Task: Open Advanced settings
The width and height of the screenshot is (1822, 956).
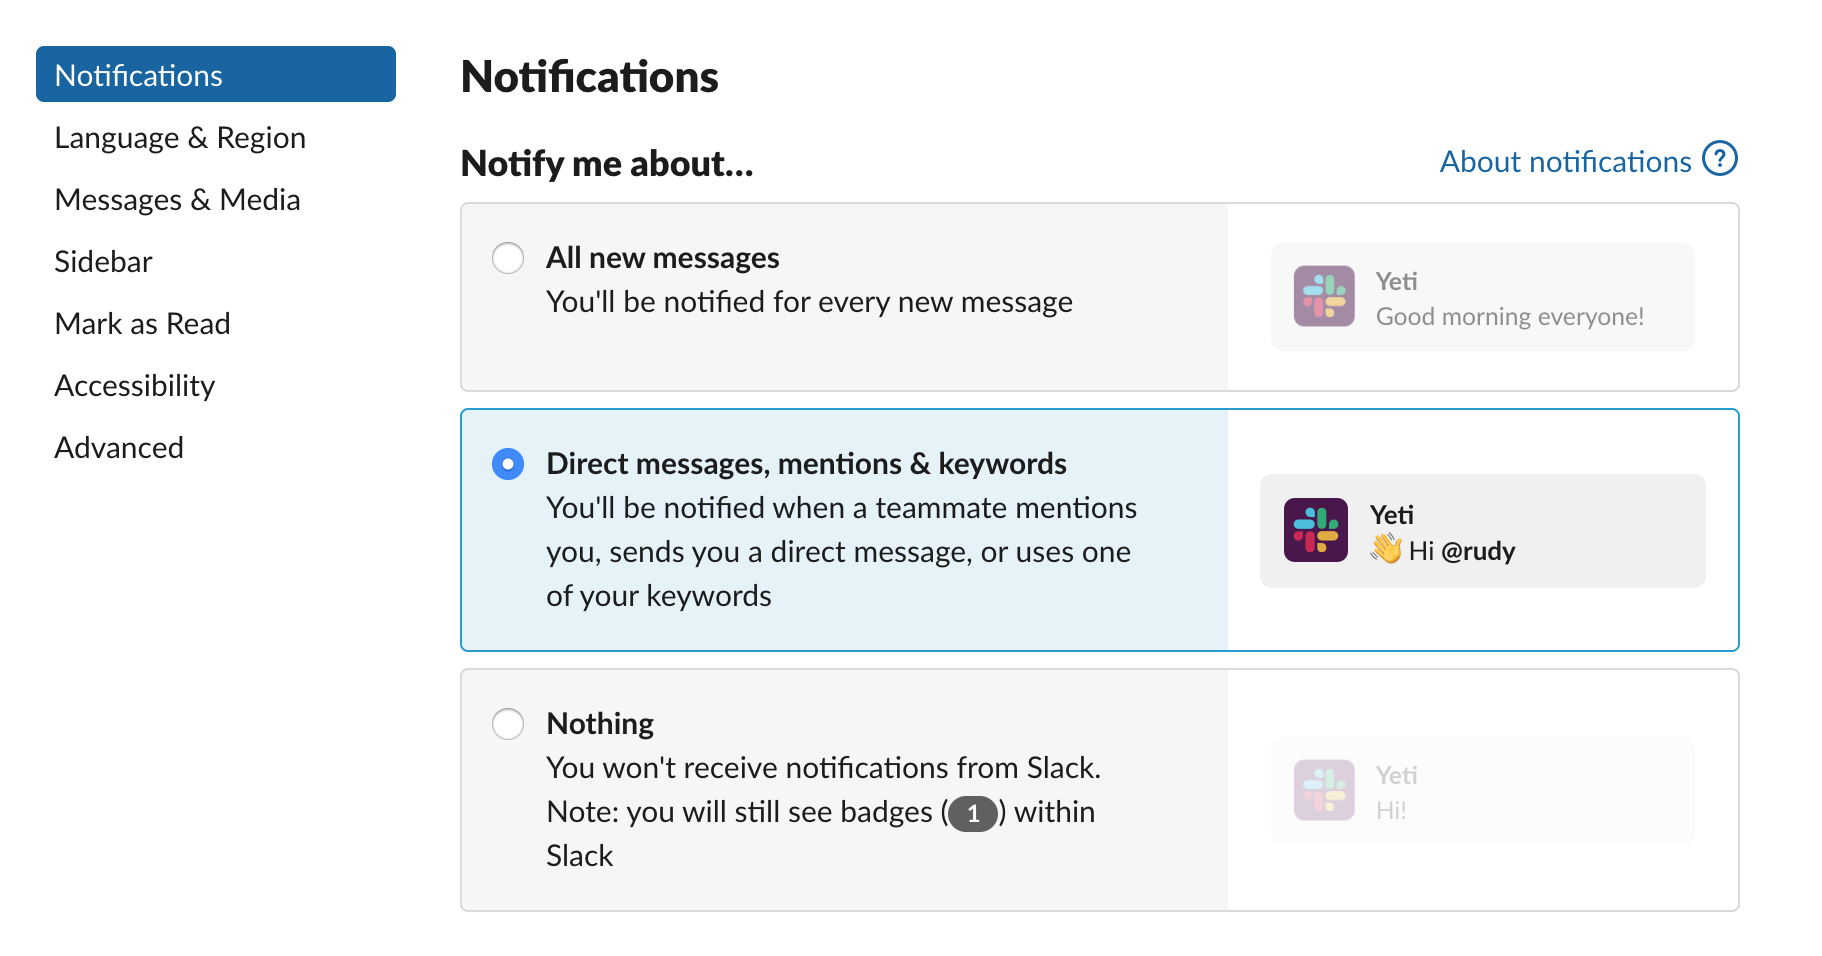Action: (x=118, y=447)
